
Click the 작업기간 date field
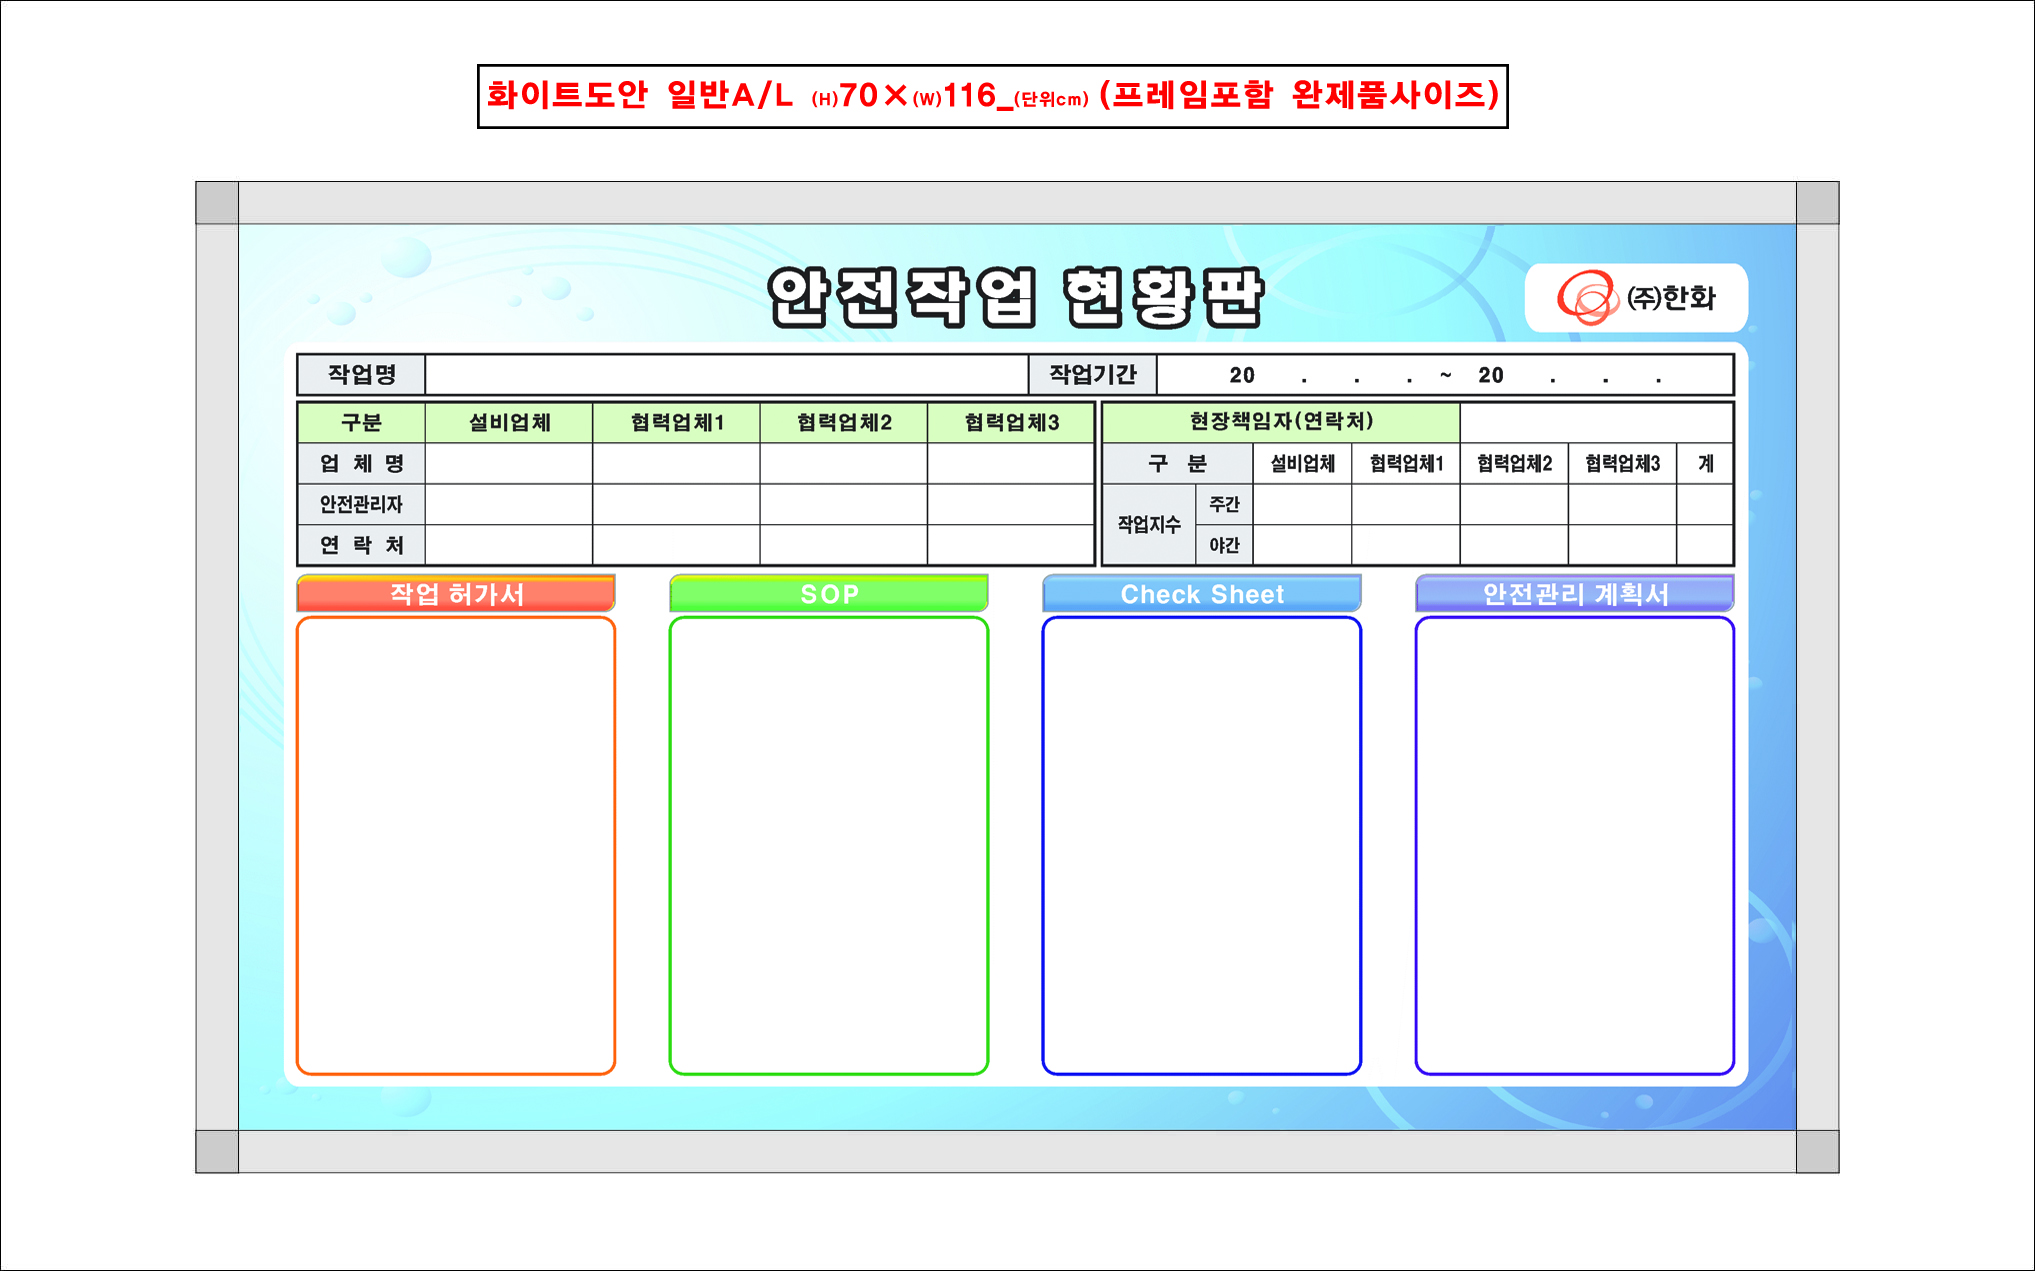[1443, 375]
